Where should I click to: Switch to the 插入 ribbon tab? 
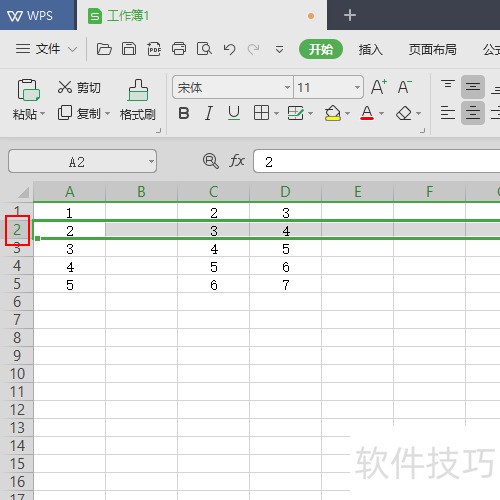(x=370, y=50)
